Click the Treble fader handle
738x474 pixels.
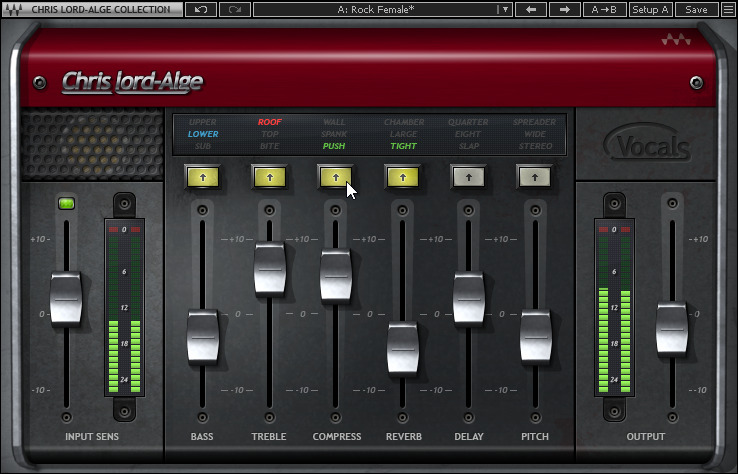(x=270, y=268)
